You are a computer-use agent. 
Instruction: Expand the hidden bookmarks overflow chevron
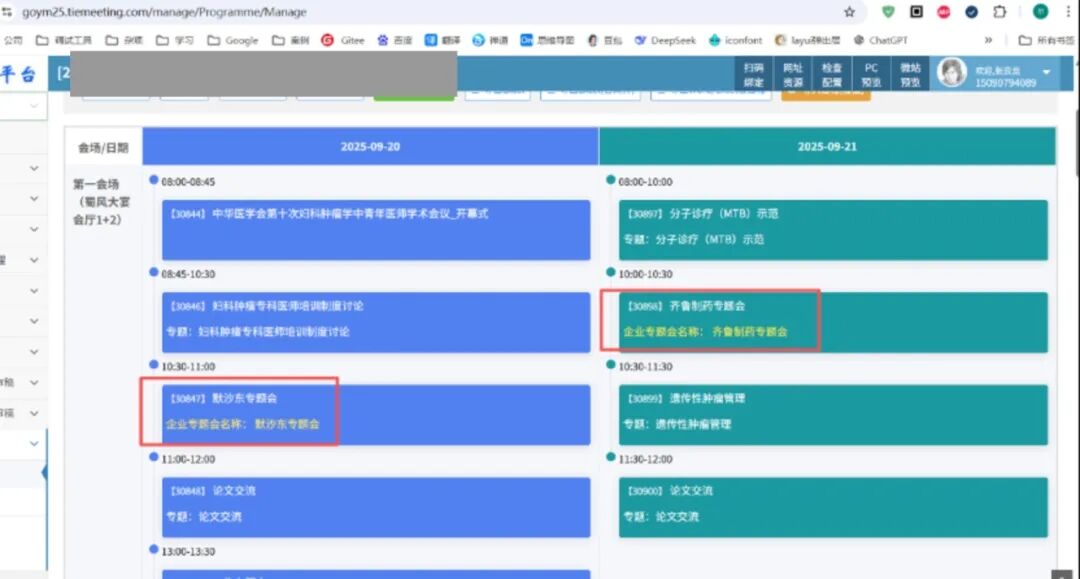point(988,41)
